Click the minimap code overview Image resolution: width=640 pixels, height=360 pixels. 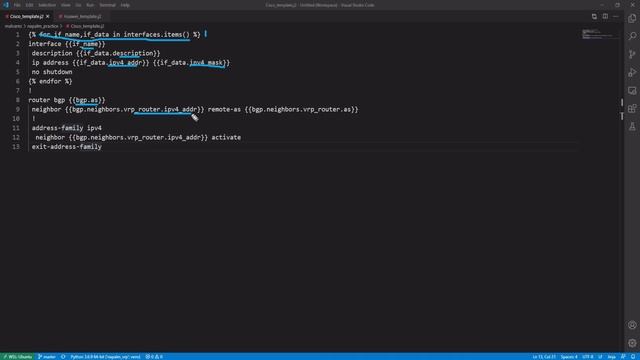599,34
